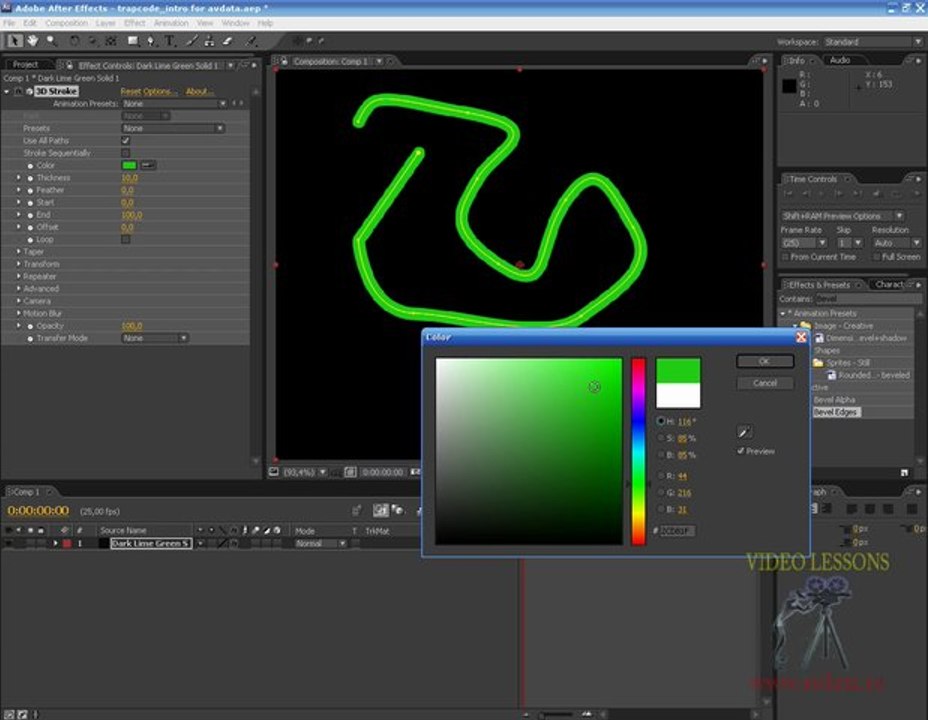Open the Animation menu
The width and height of the screenshot is (928, 720).
171,23
